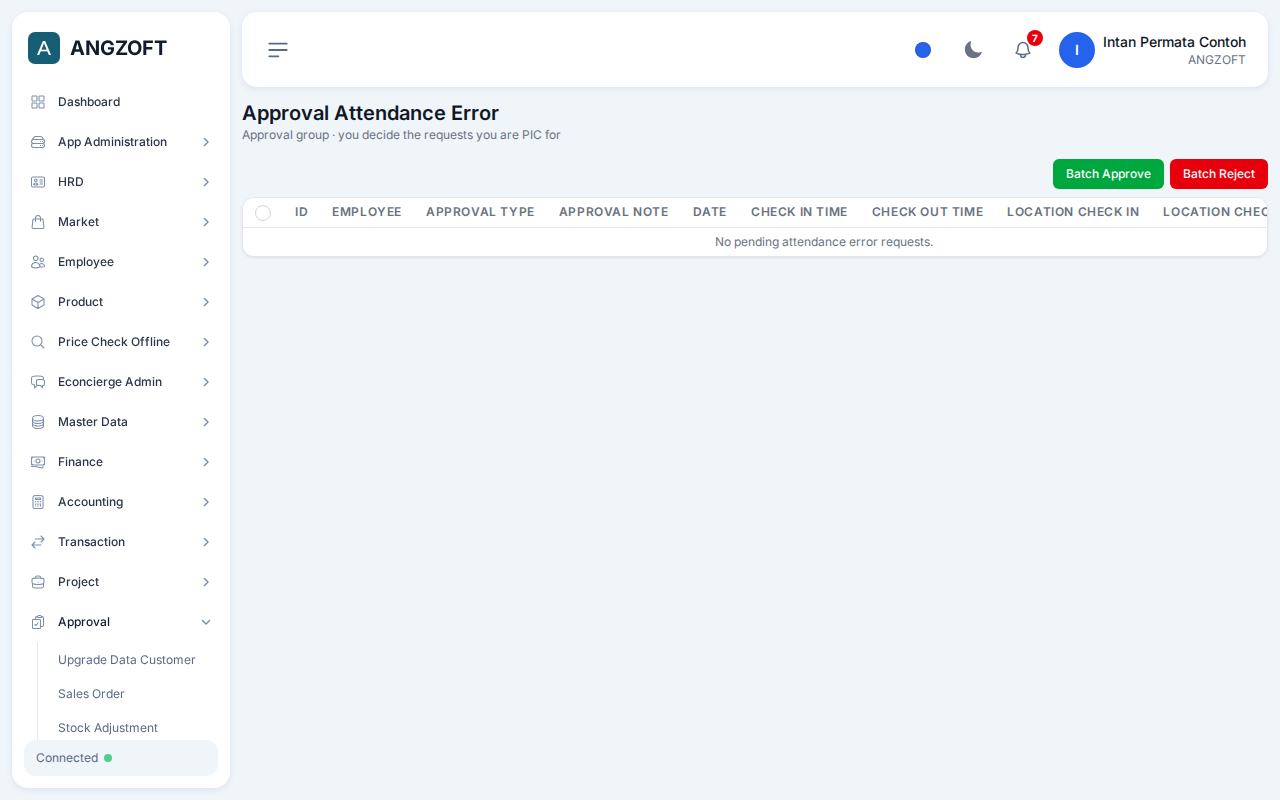Click the Approval clipboard icon
Image resolution: width=1280 pixels, height=800 pixels.
(x=38, y=622)
